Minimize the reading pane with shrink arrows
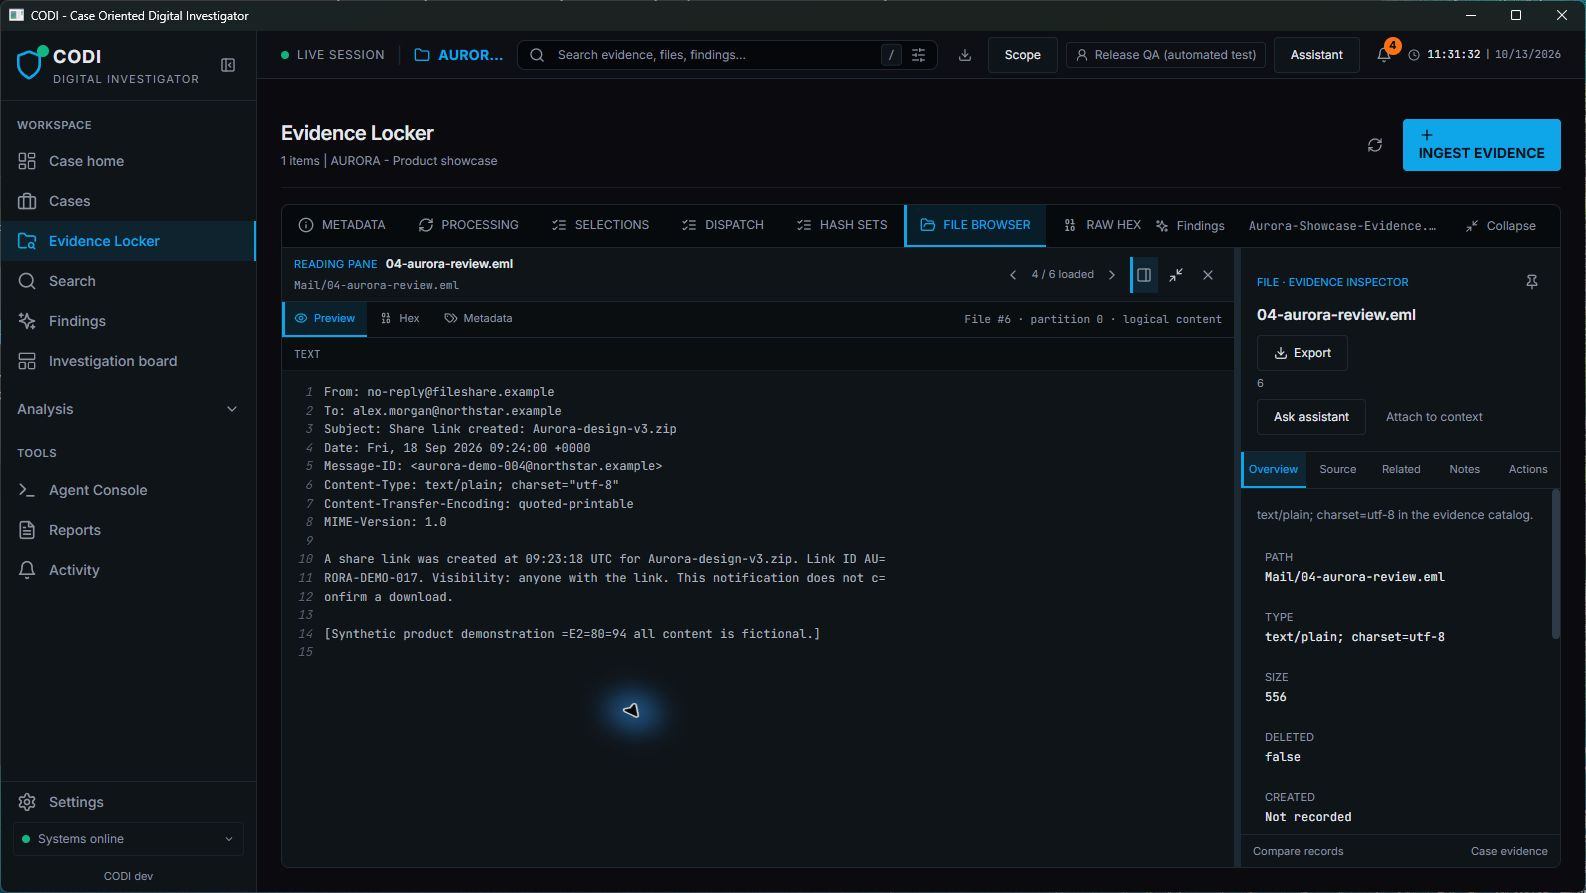This screenshot has width=1586, height=893. click(1176, 275)
